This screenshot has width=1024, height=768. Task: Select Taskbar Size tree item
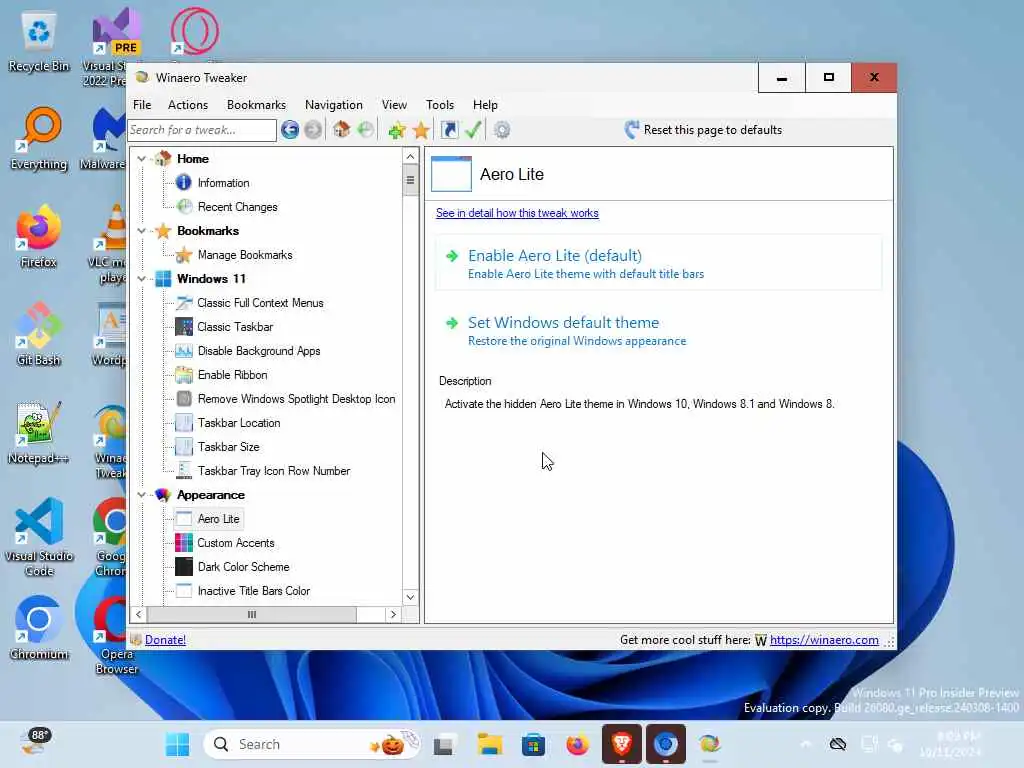point(229,447)
